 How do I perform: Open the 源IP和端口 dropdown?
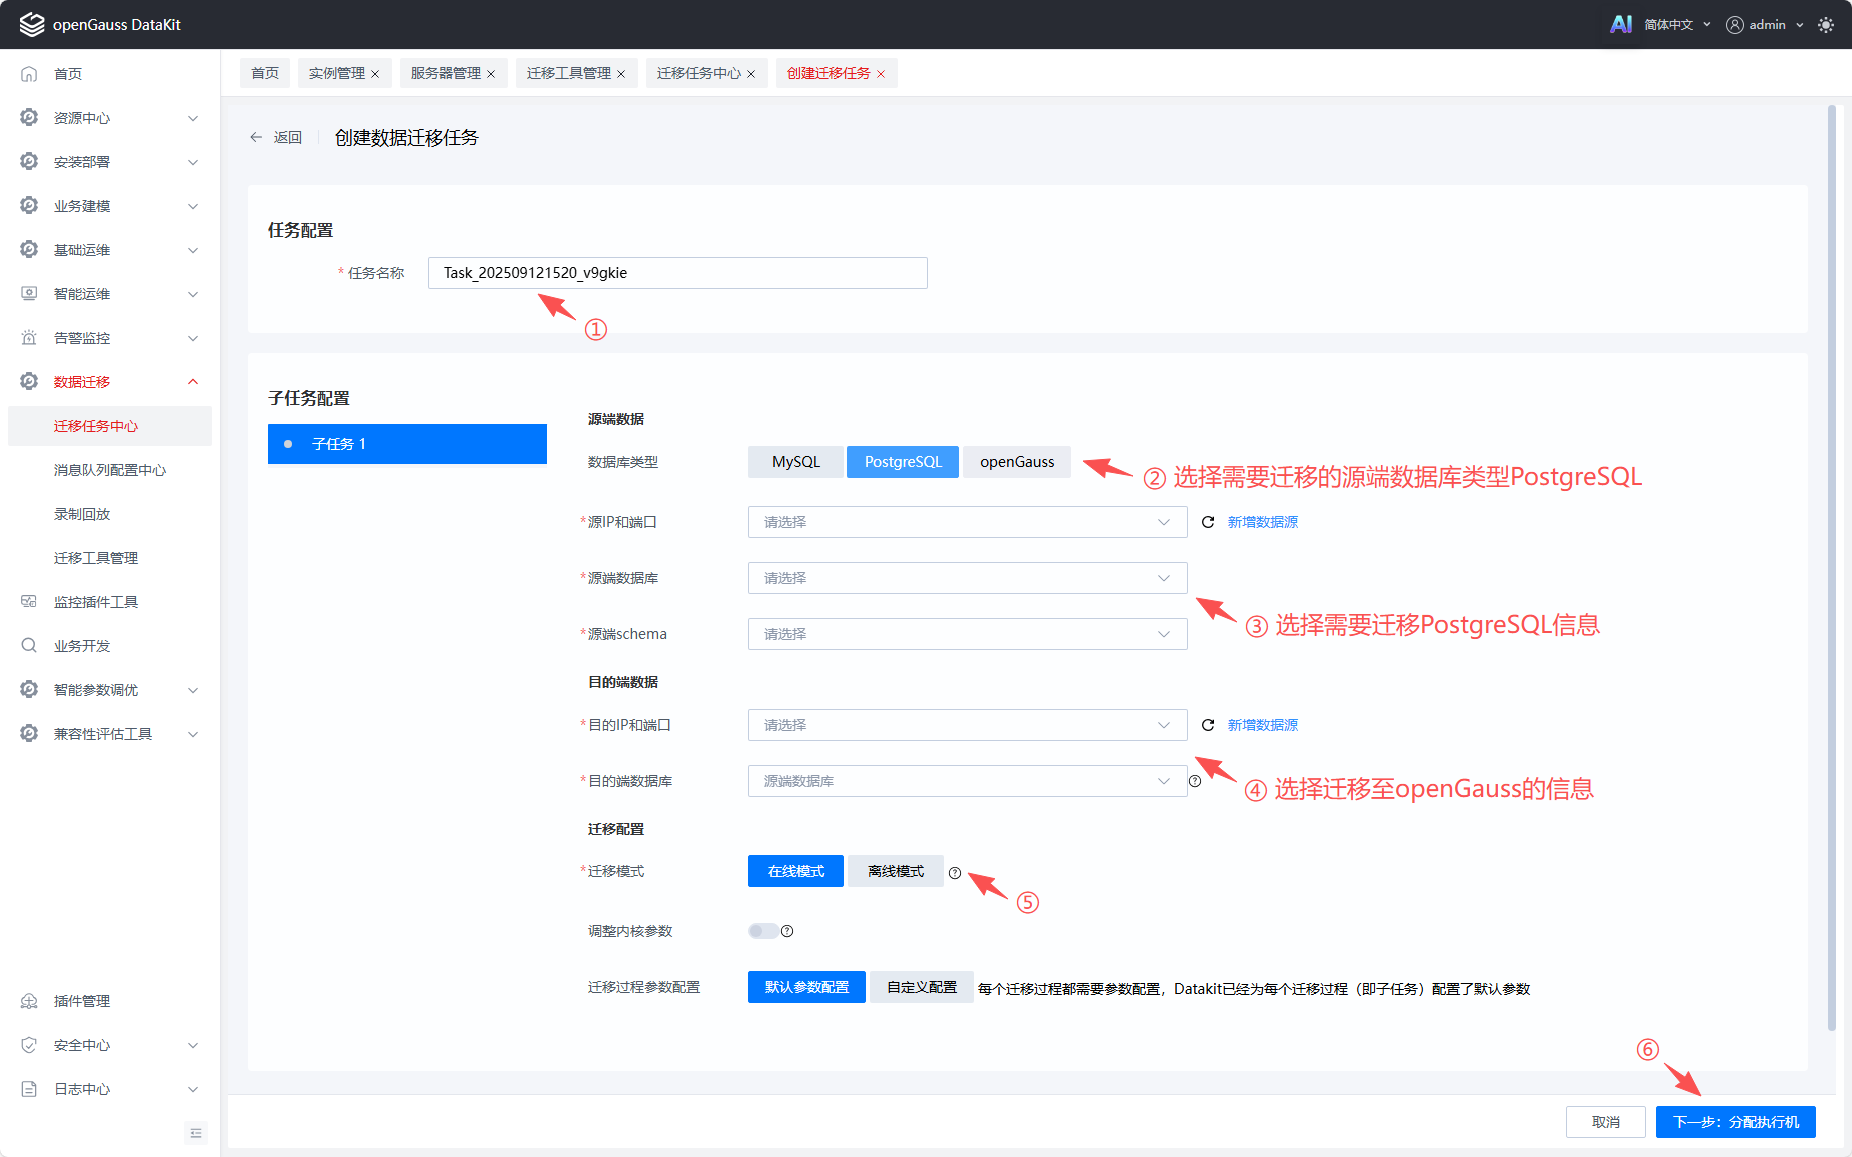(x=966, y=522)
